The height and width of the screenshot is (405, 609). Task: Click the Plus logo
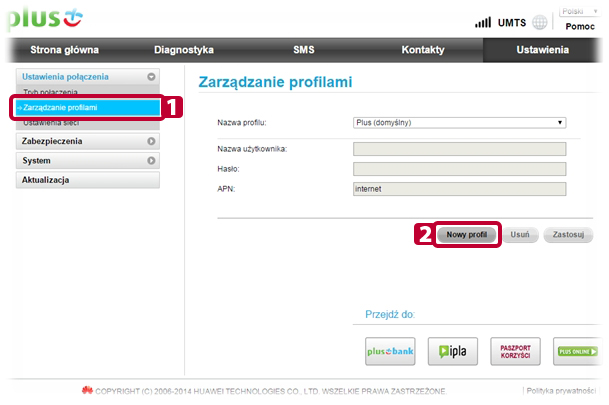click(x=45, y=18)
